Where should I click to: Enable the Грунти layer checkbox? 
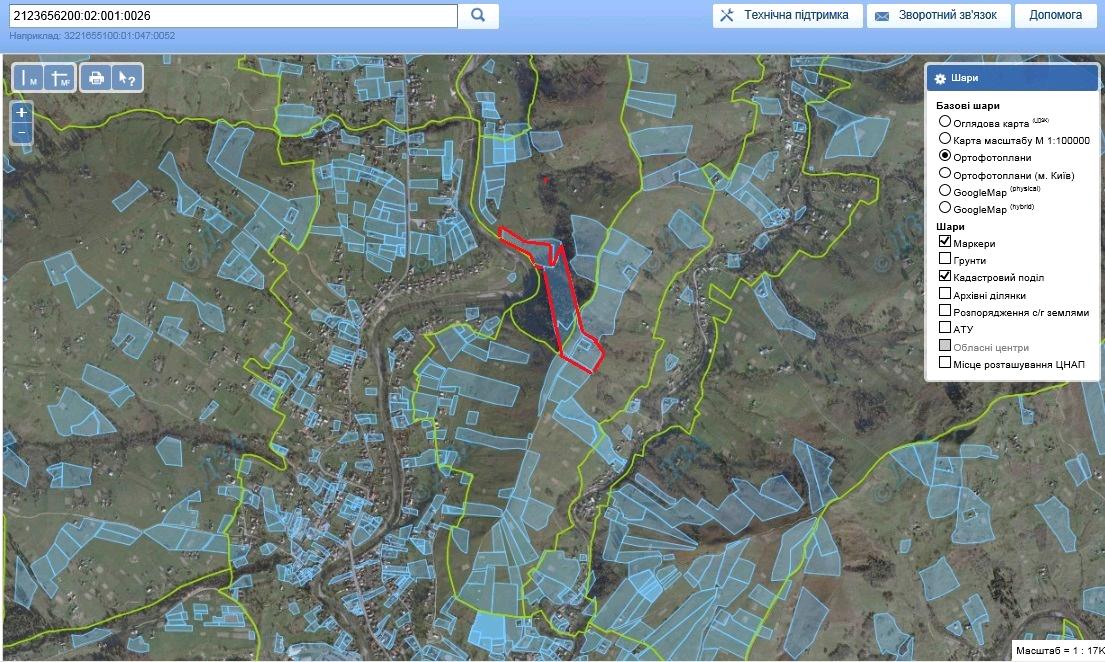[x=945, y=259]
